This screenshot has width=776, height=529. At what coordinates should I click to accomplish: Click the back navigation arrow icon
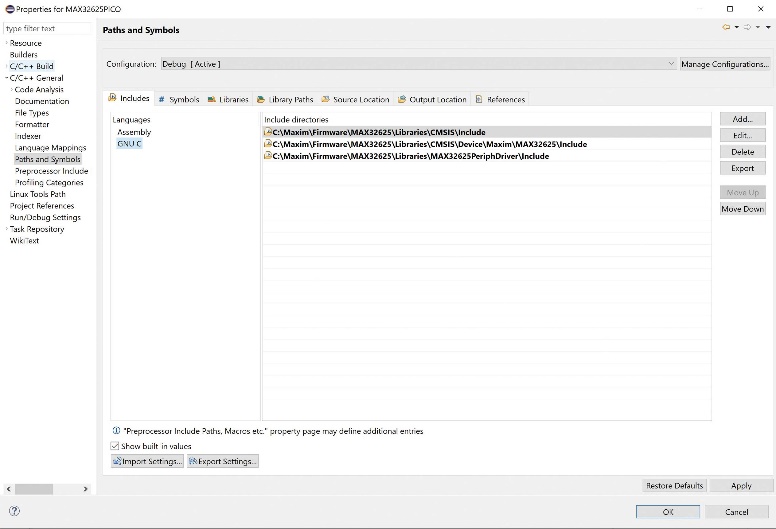726,28
